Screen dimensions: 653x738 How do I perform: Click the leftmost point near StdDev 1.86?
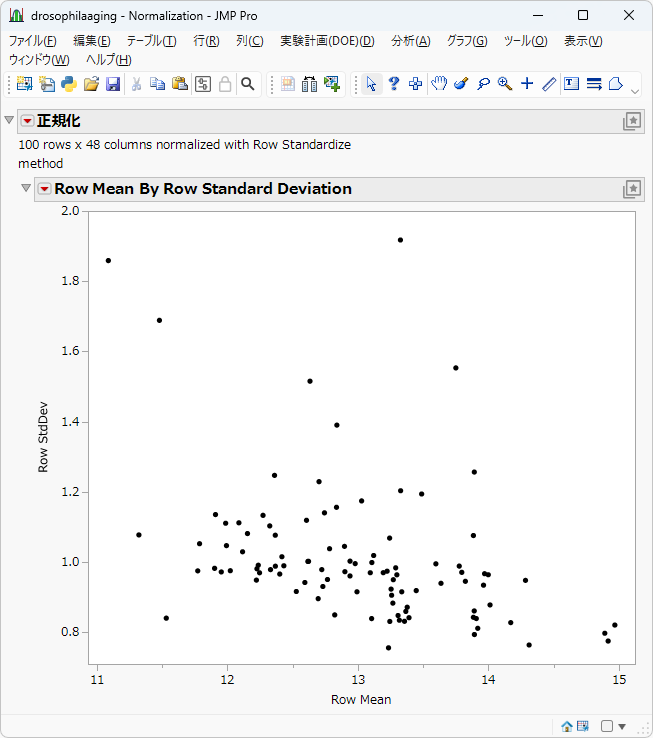[x=108, y=261]
